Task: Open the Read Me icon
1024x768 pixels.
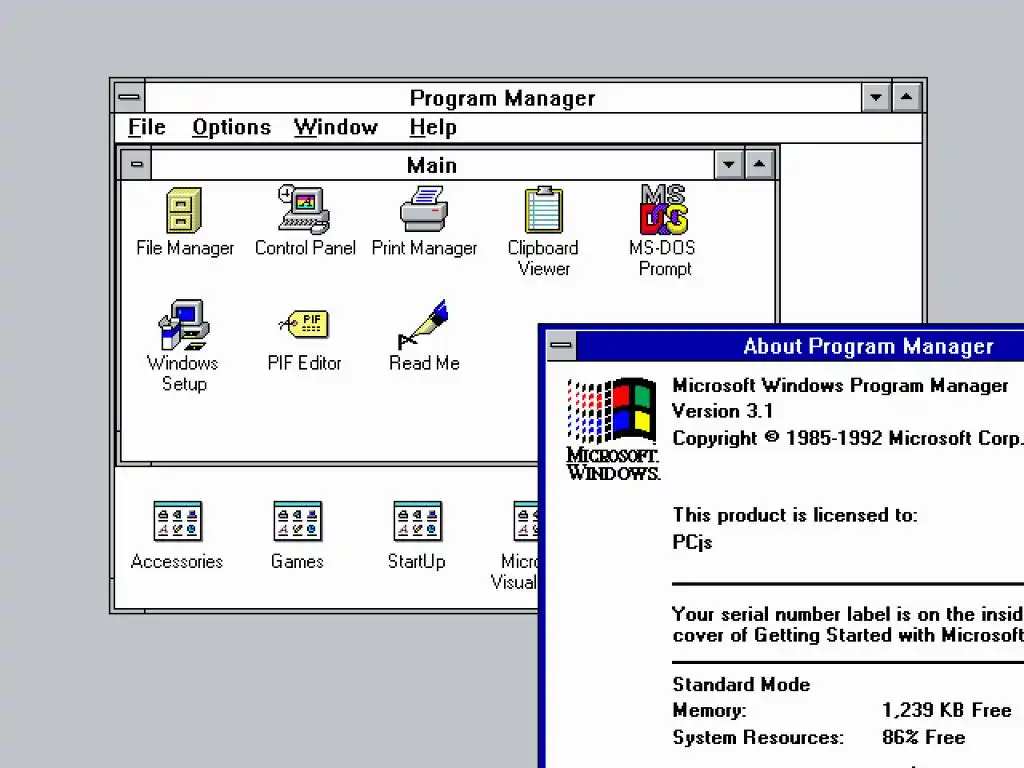Action: tap(424, 336)
